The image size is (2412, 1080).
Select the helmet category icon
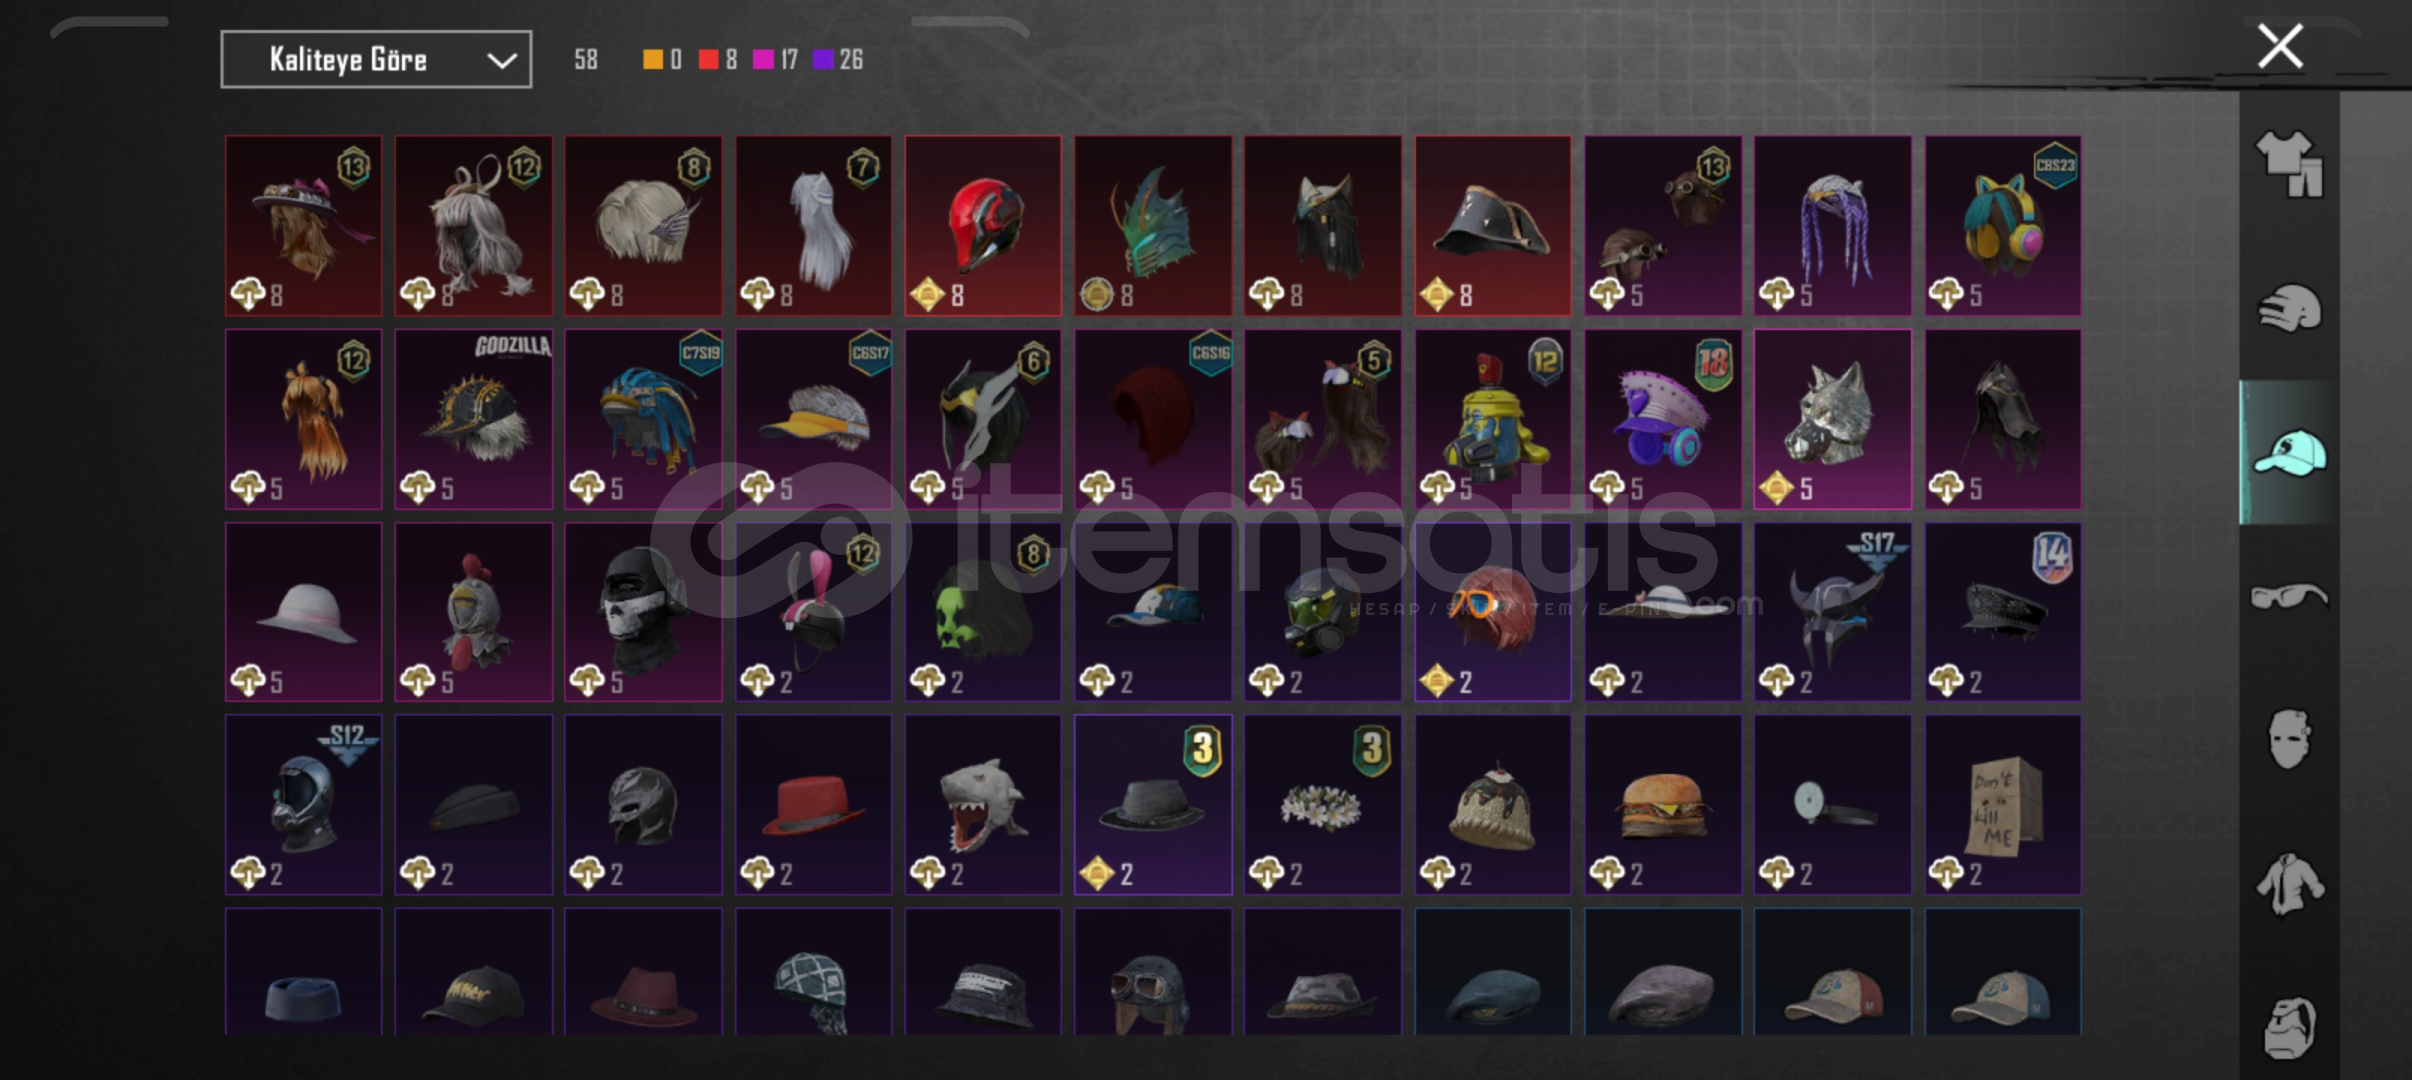pyautogui.click(x=2289, y=308)
